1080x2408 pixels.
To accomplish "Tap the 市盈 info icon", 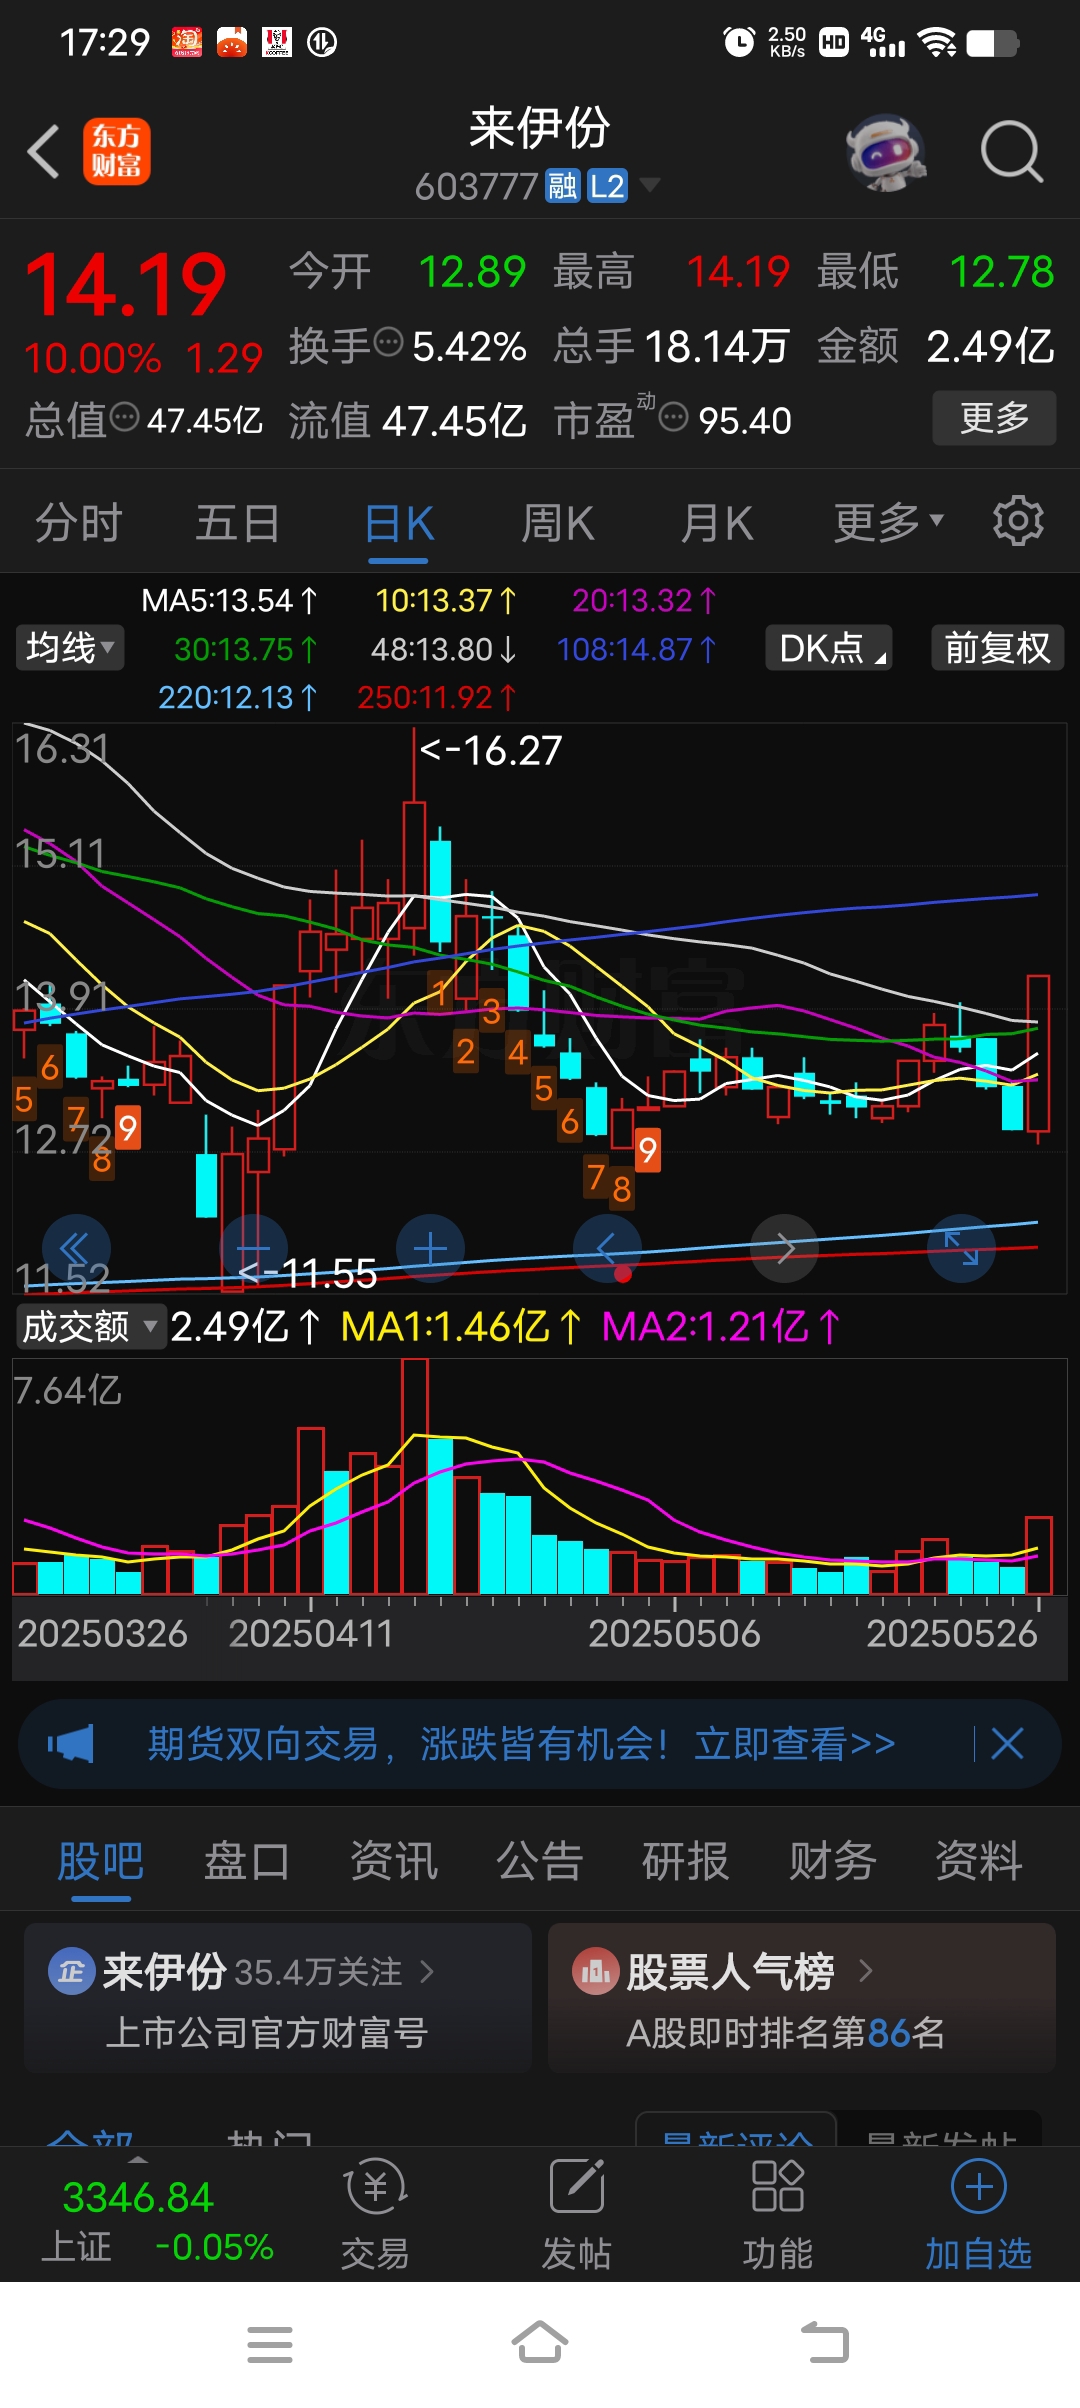I will click(x=674, y=416).
